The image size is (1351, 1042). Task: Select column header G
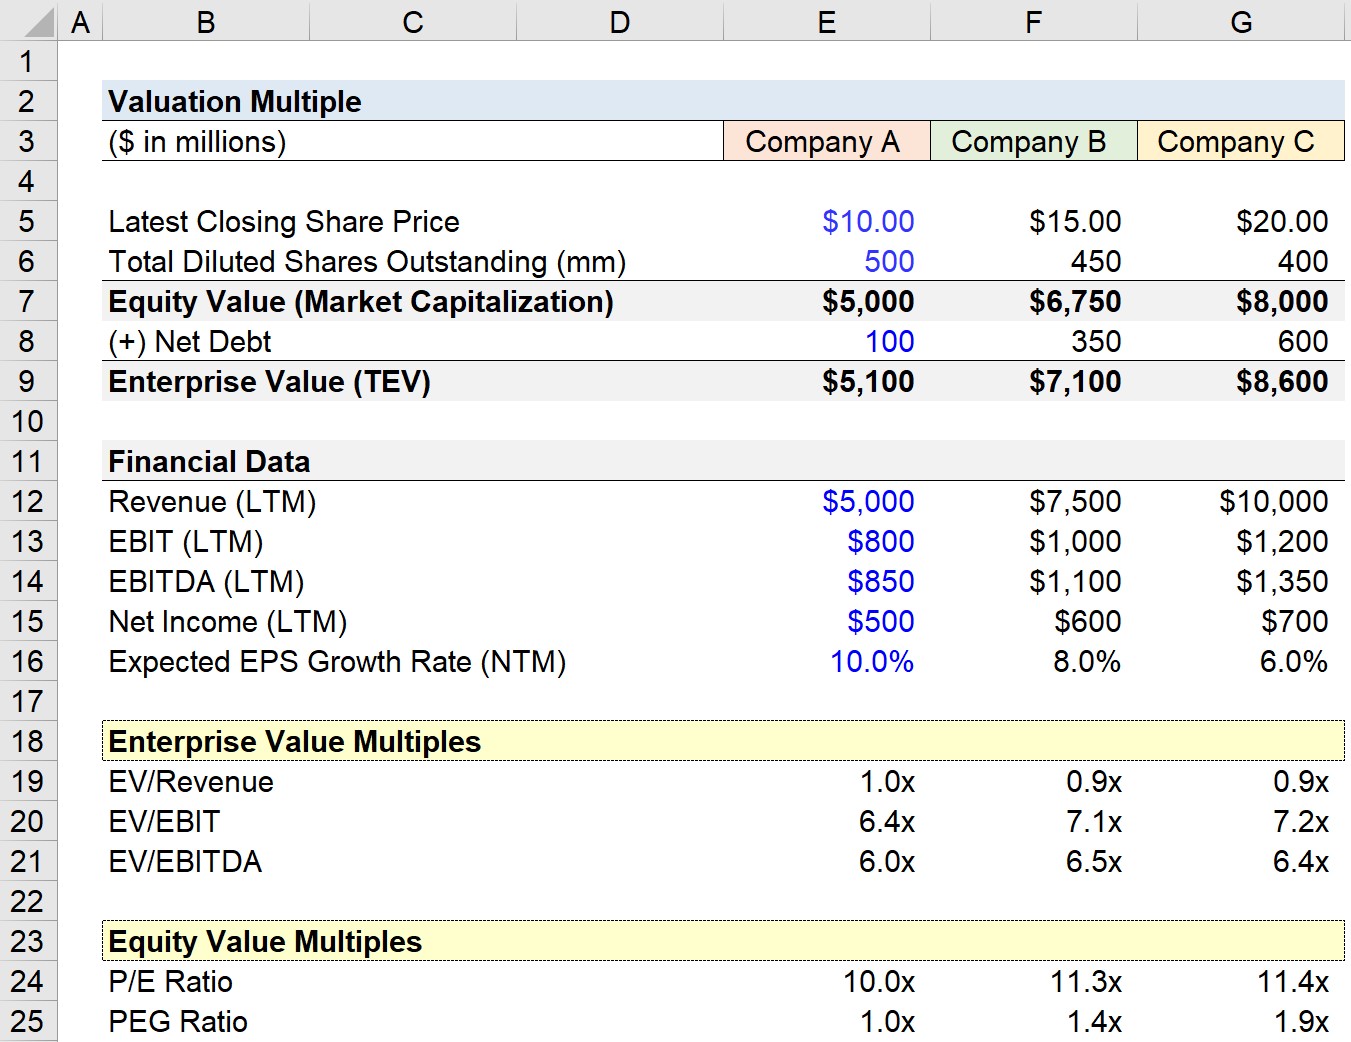1240,20
